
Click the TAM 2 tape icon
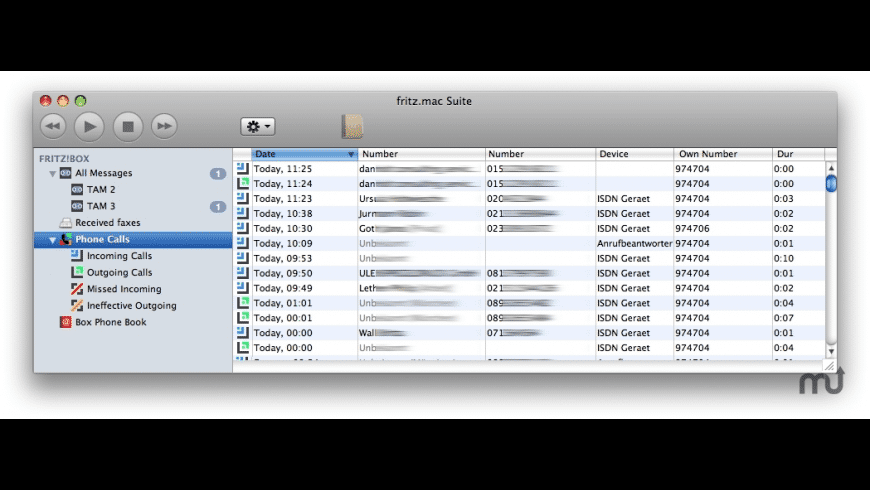[x=77, y=190]
